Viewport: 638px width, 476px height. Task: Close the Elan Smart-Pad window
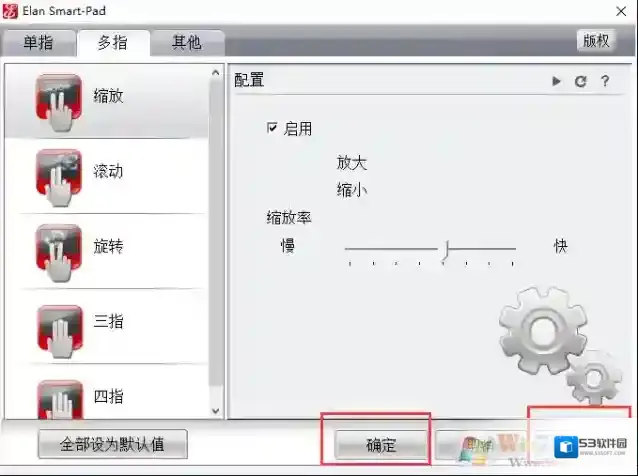point(621,11)
